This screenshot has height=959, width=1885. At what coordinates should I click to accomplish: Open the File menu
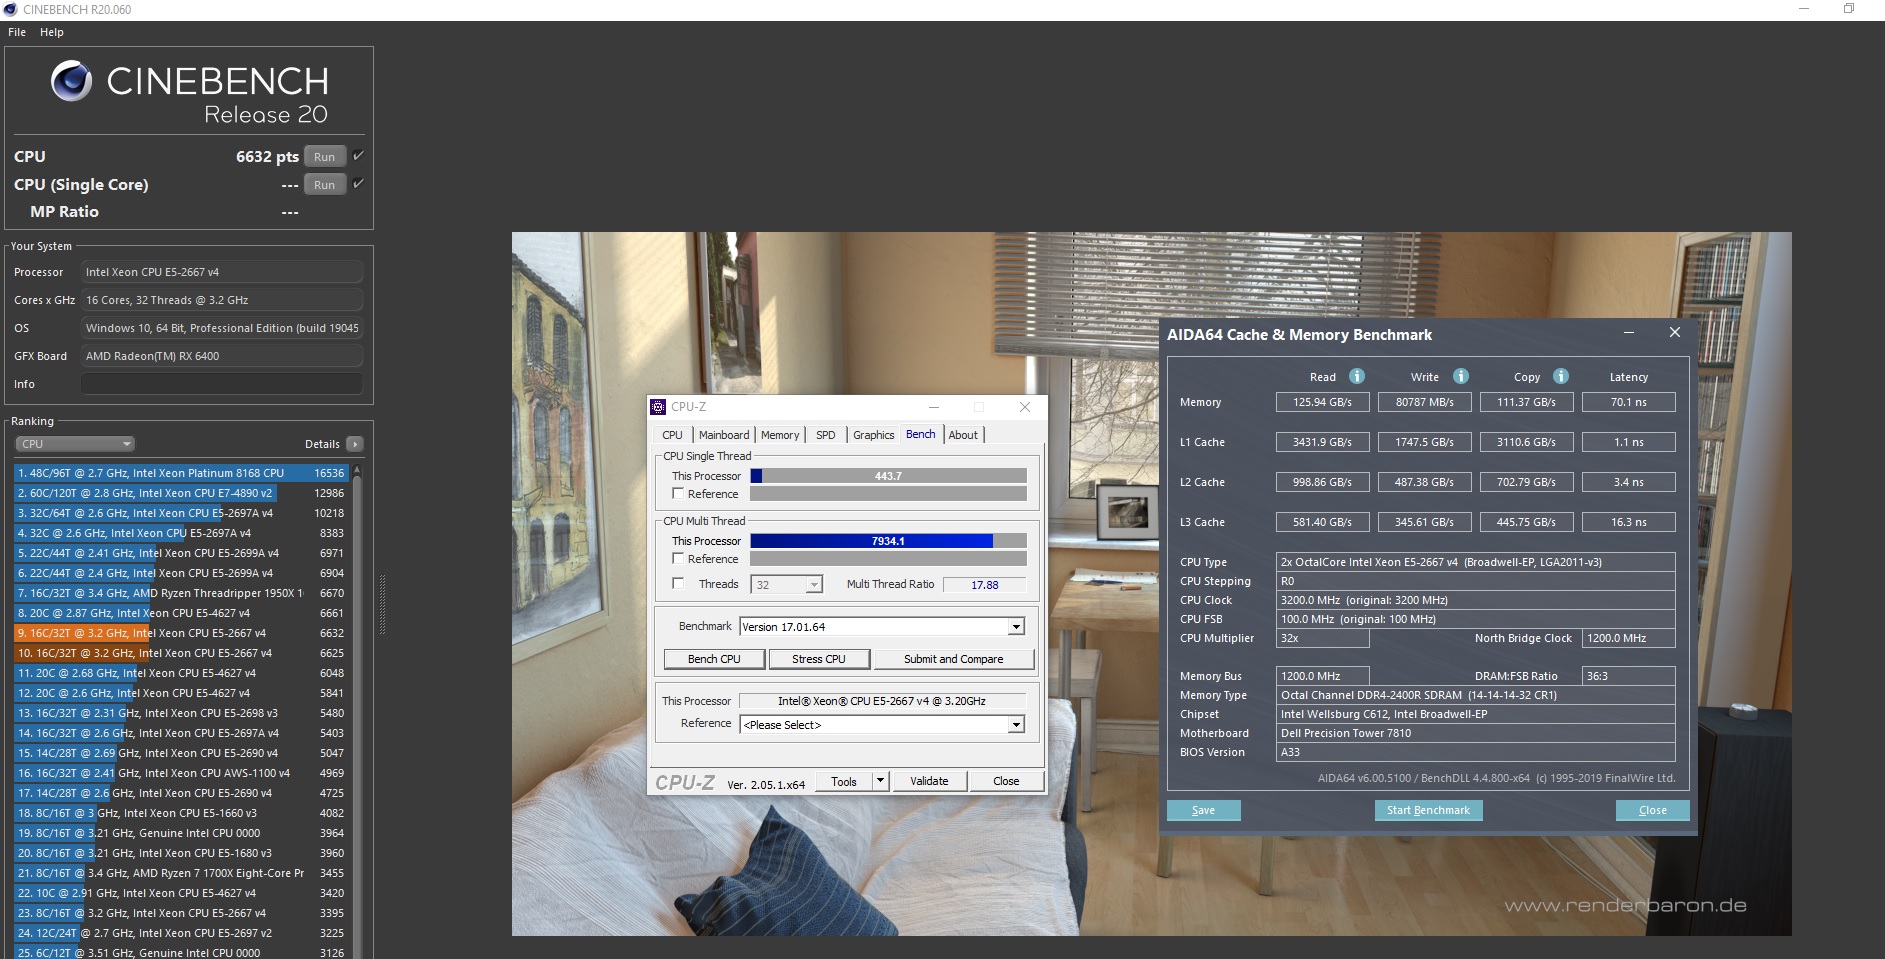coord(17,32)
